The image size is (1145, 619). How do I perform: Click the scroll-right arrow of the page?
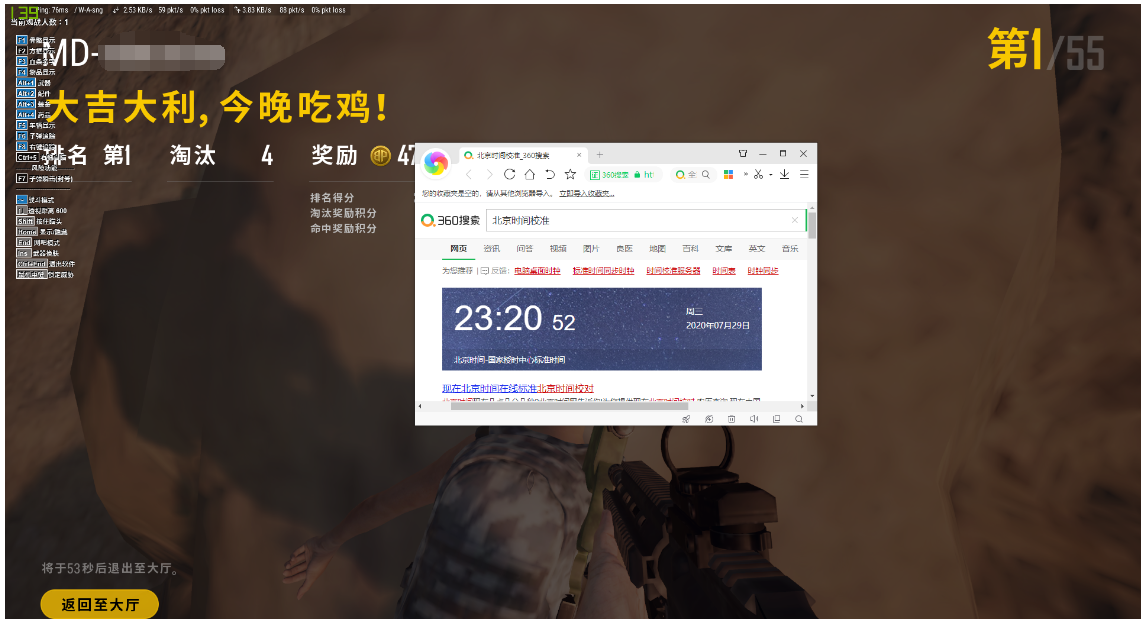click(x=803, y=406)
